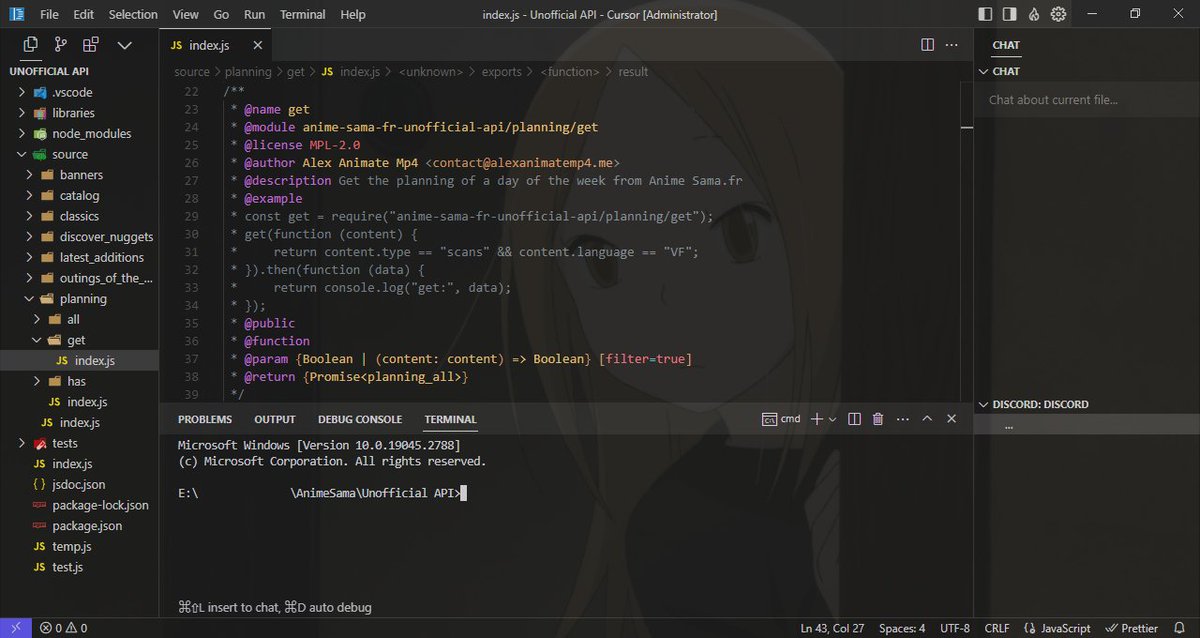Open the Extensions view
Viewport: 1200px width, 638px height.
91,45
